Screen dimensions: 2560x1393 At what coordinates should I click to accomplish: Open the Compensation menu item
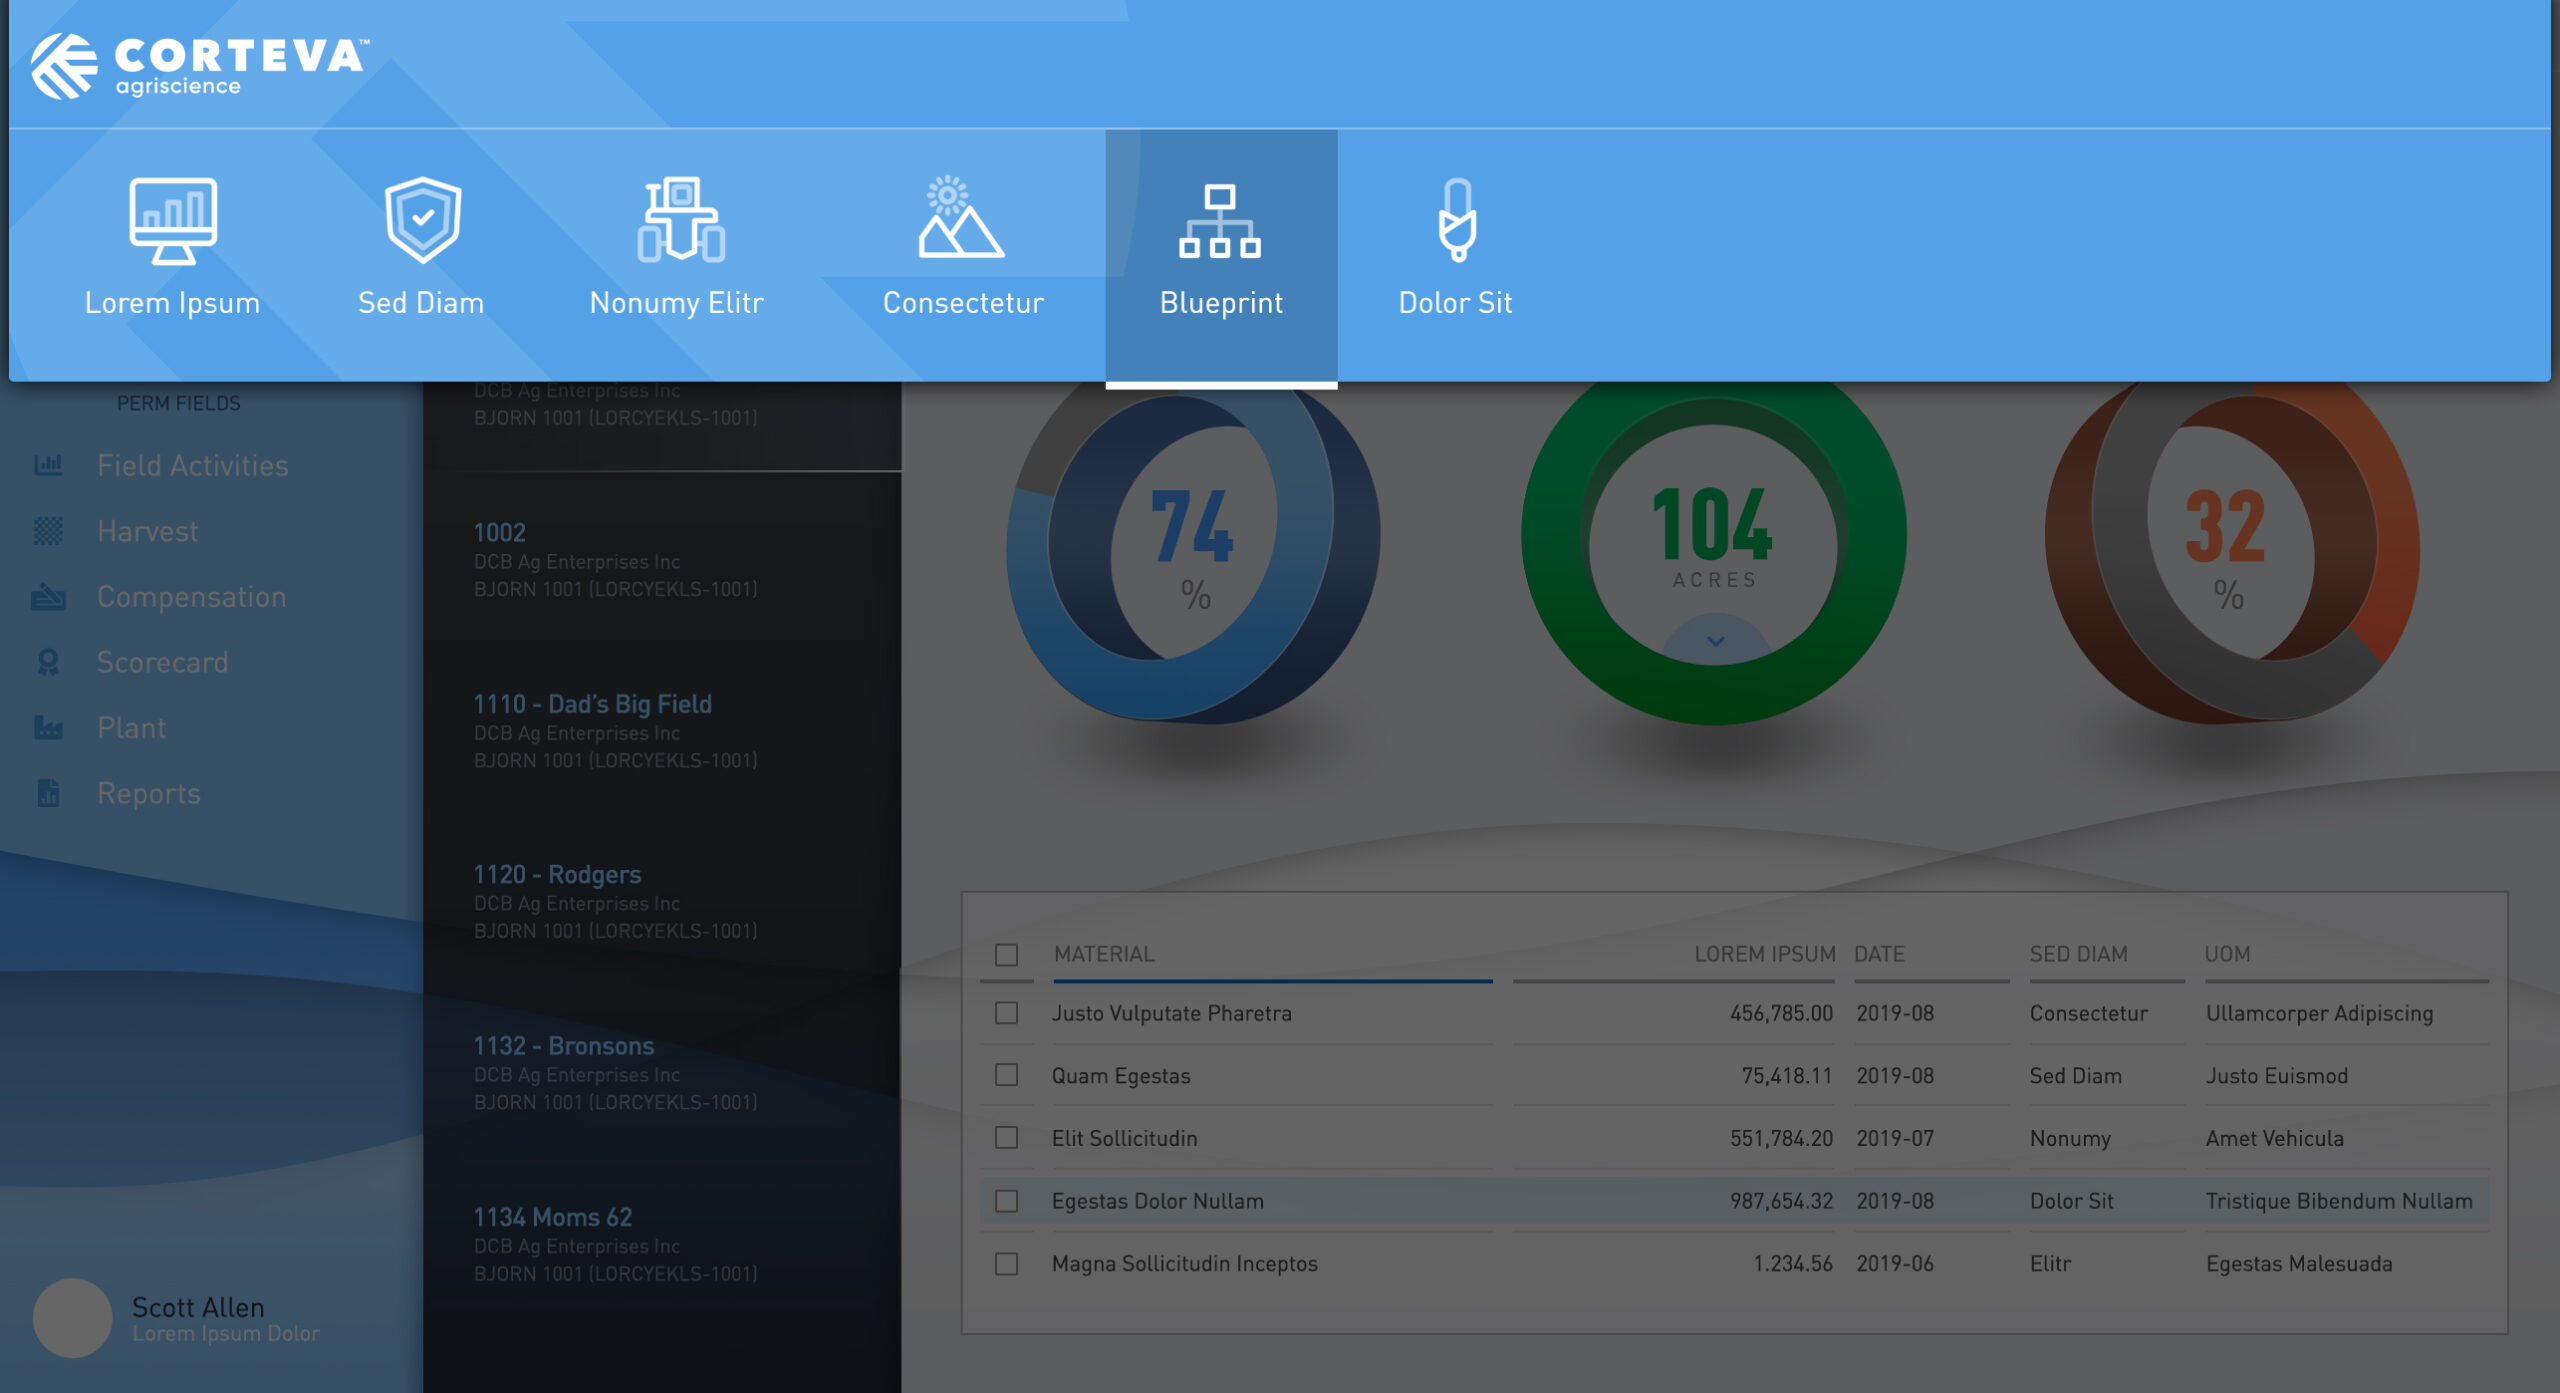[192, 597]
